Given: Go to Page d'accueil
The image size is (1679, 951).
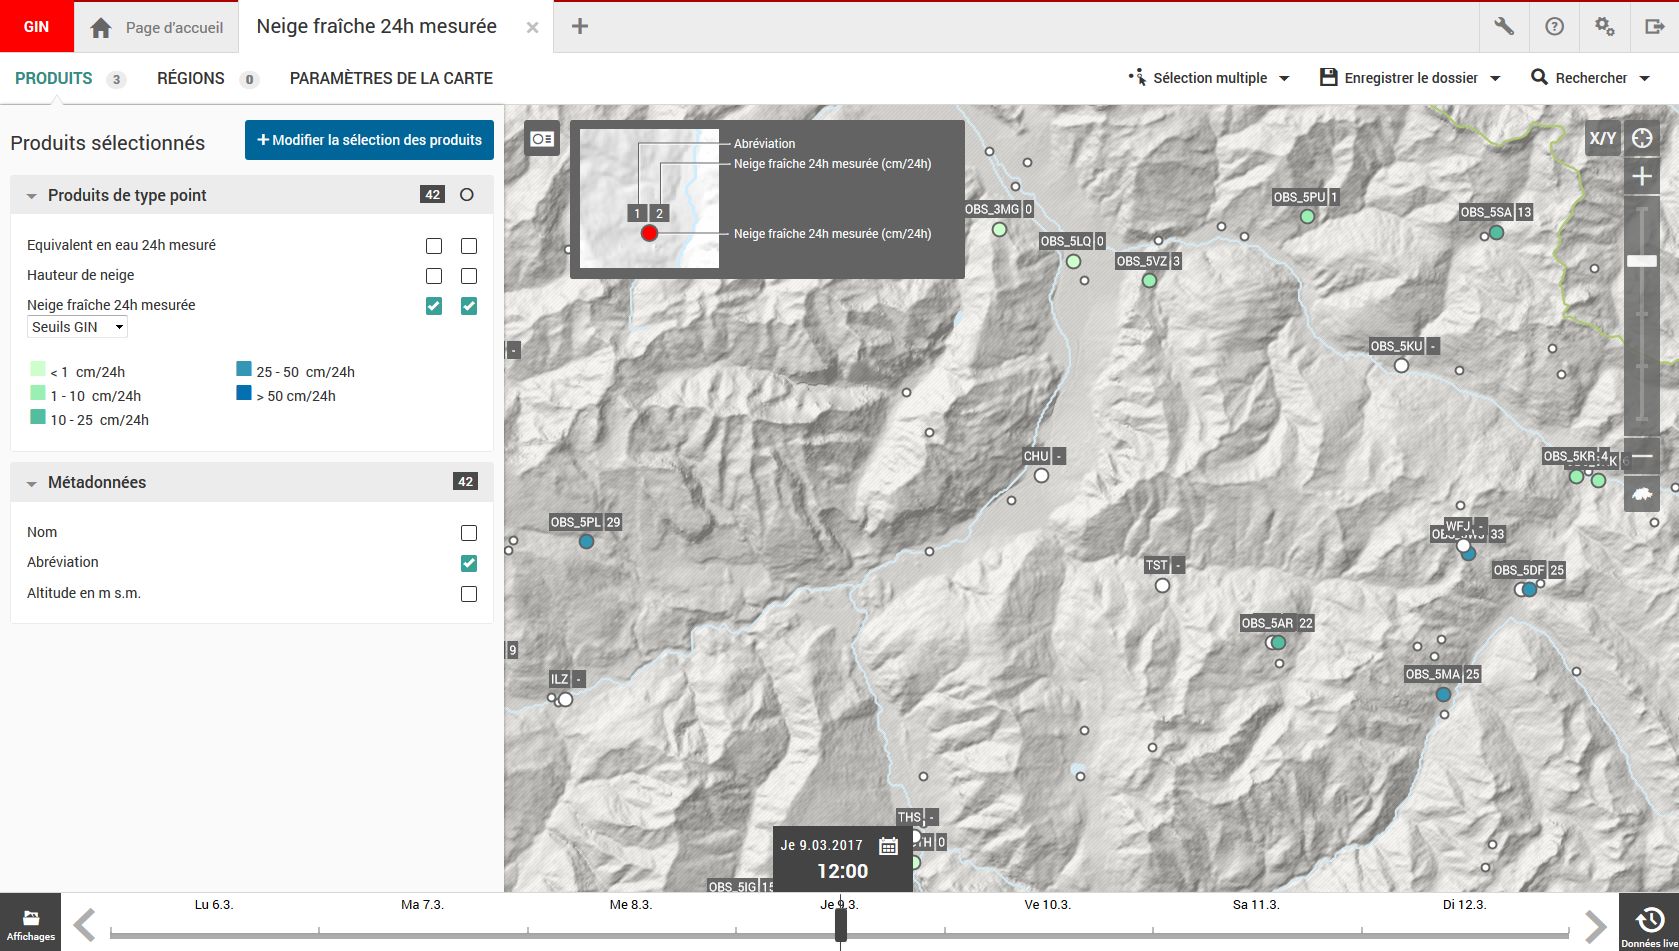Looking at the screenshot, I should [x=157, y=28].
